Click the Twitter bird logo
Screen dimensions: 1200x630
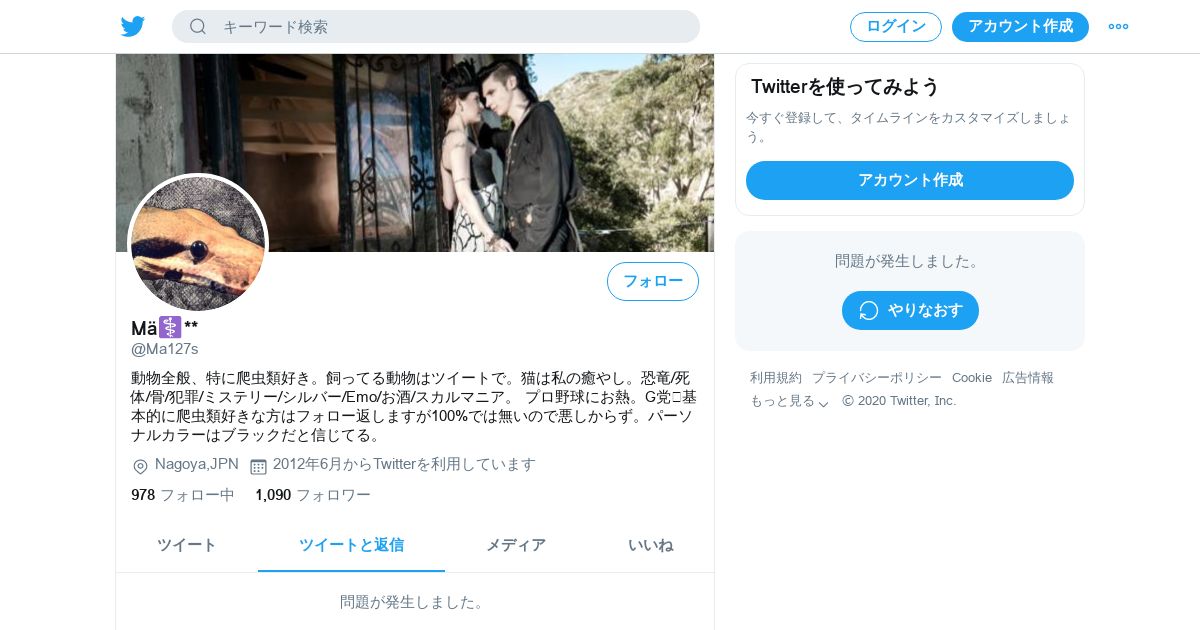tap(133, 27)
